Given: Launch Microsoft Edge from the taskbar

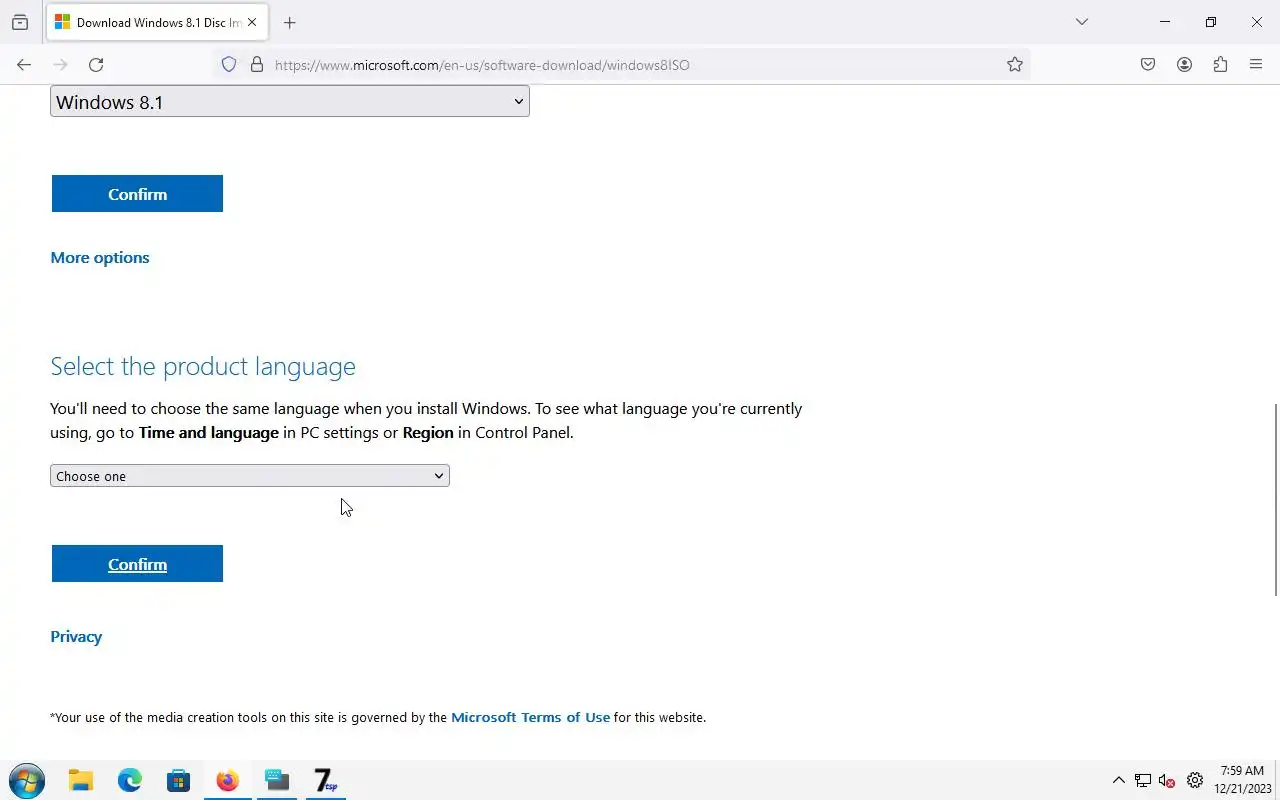Looking at the screenshot, I should coord(130,780).
